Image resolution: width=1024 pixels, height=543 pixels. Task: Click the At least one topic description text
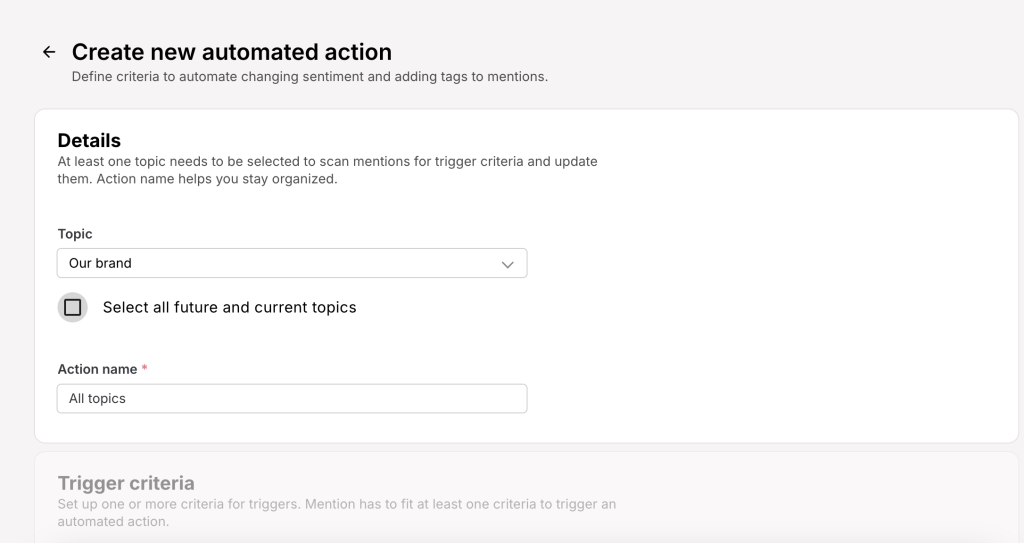327,170
